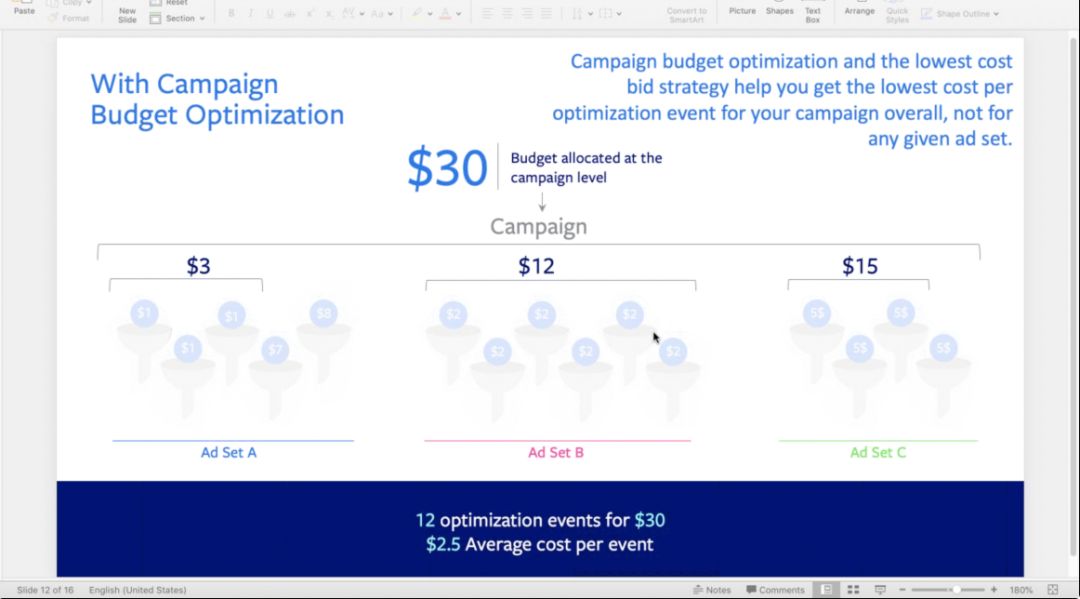This screenshot has width=1080, height=599.
Task: Click the Paste button
Action: (x=24, y=8)
